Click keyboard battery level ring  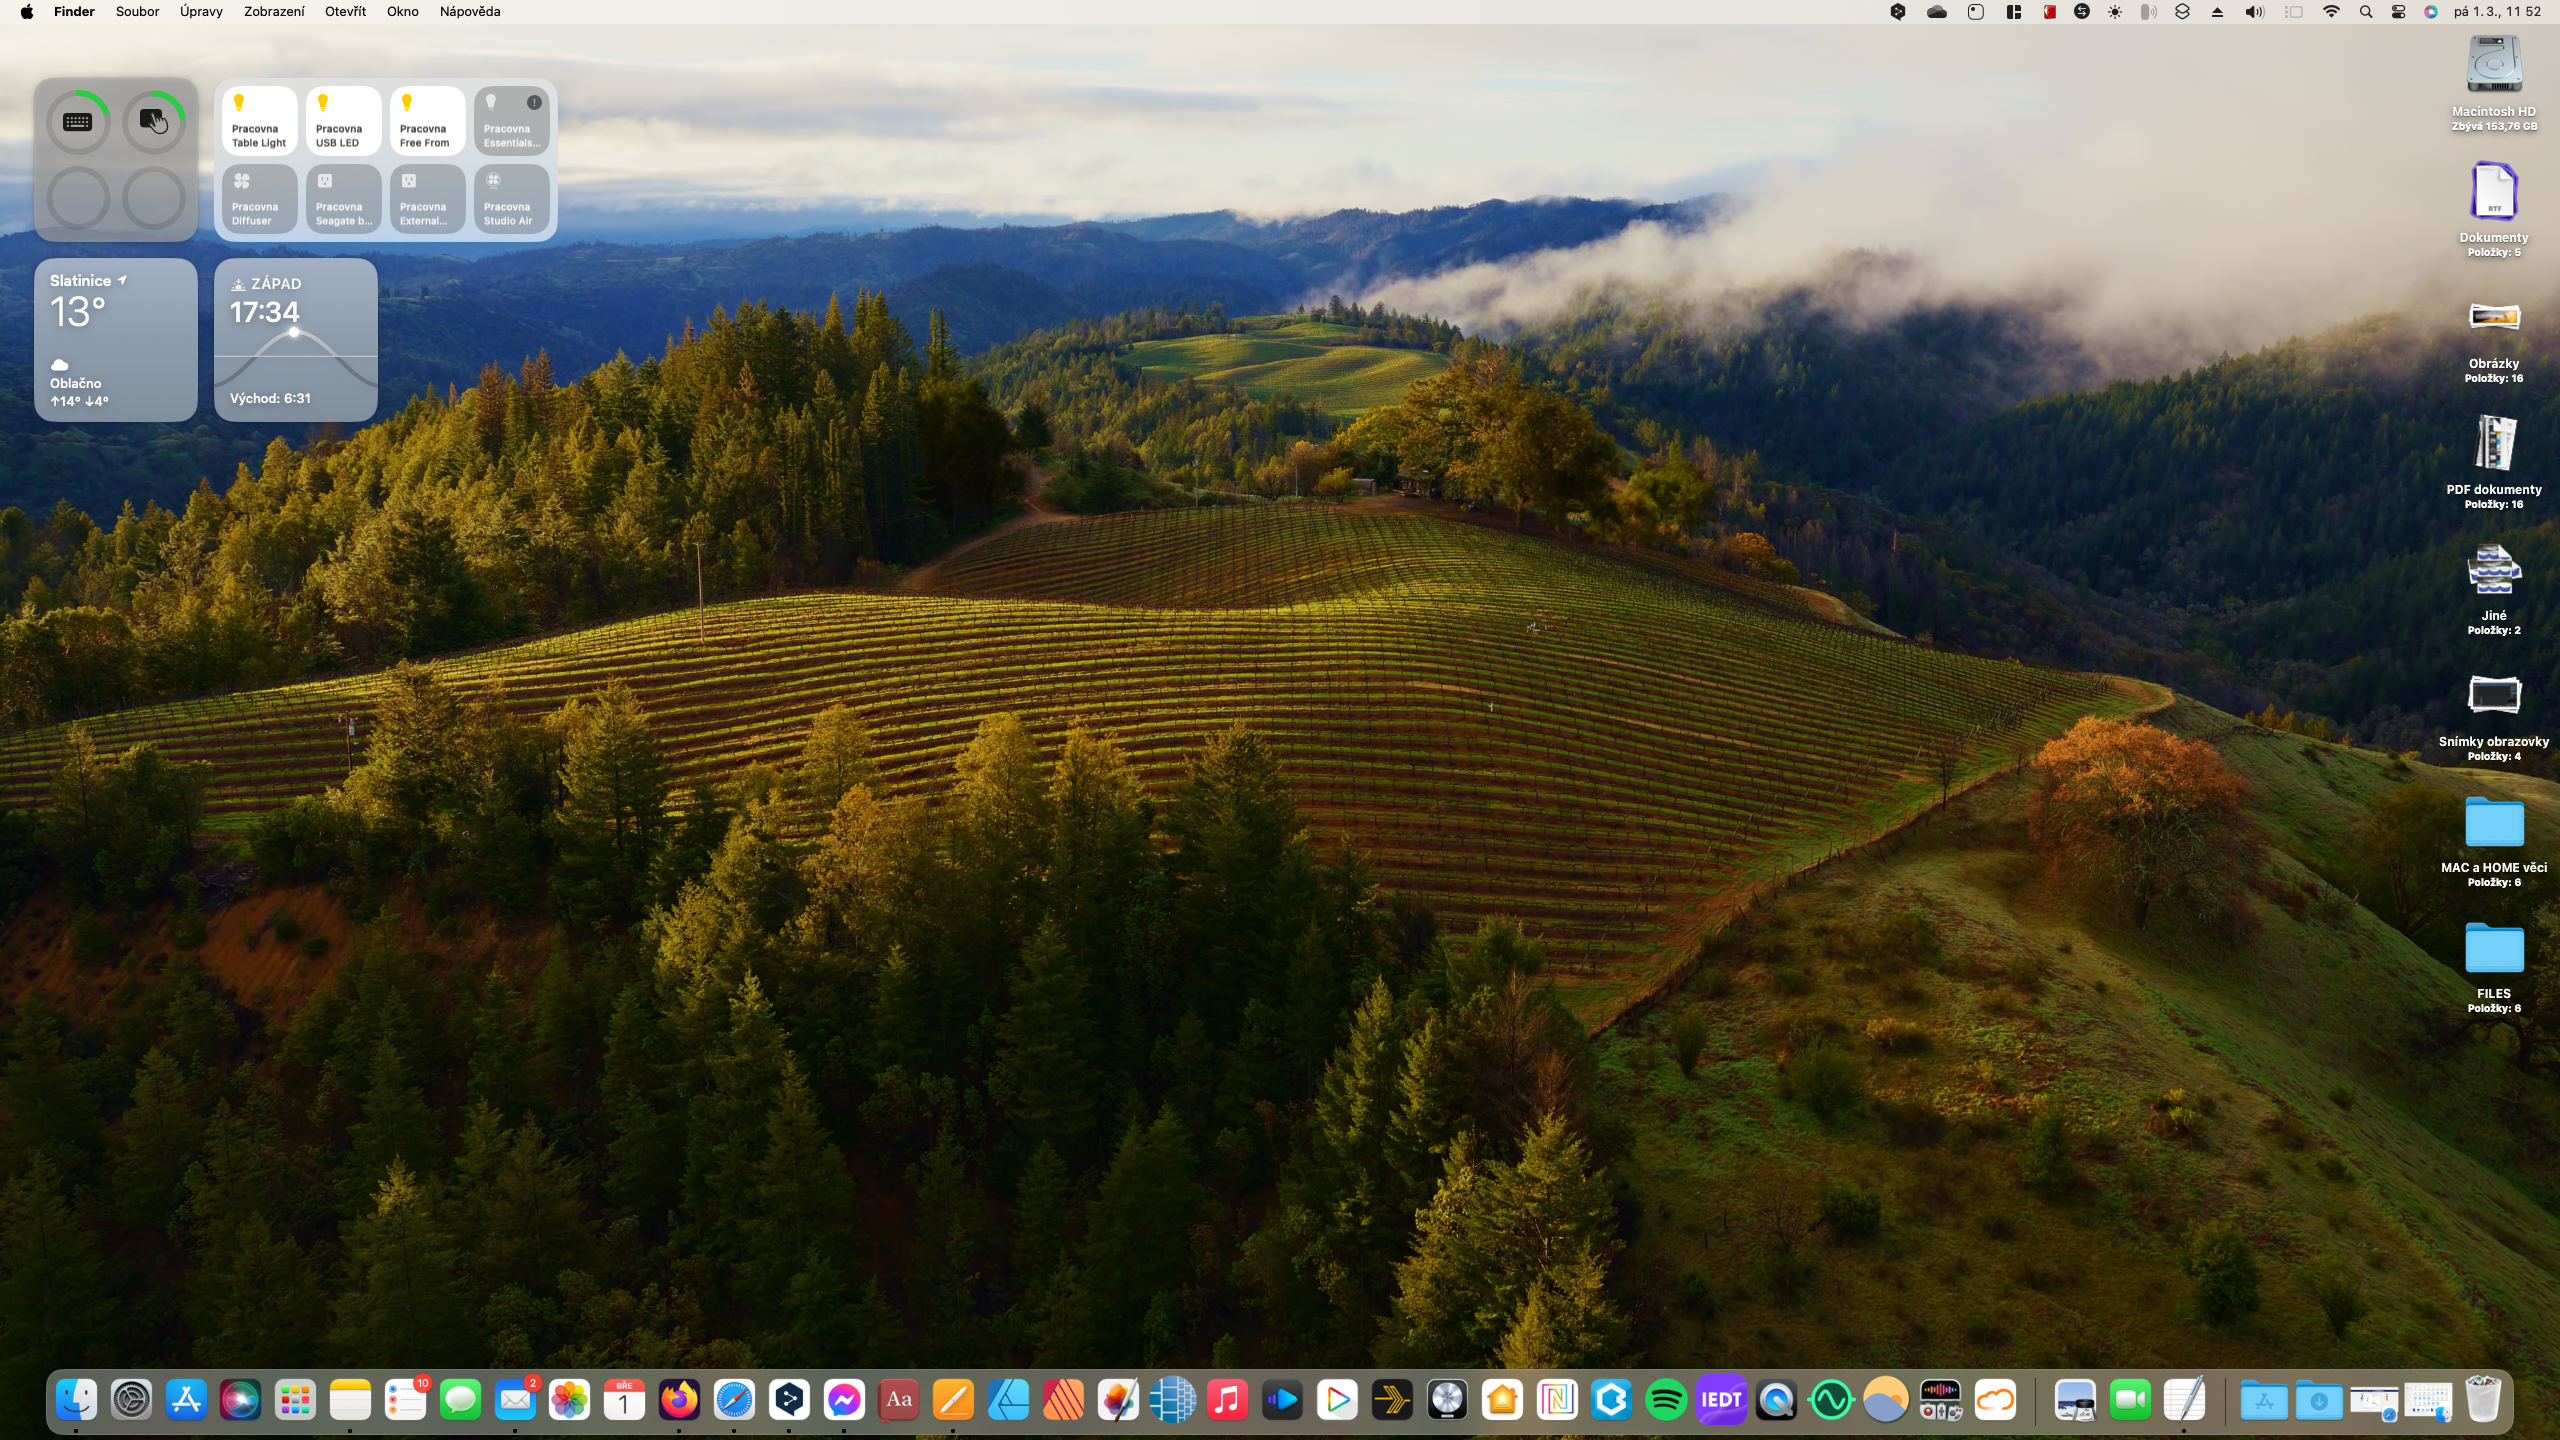click(78, 122)
